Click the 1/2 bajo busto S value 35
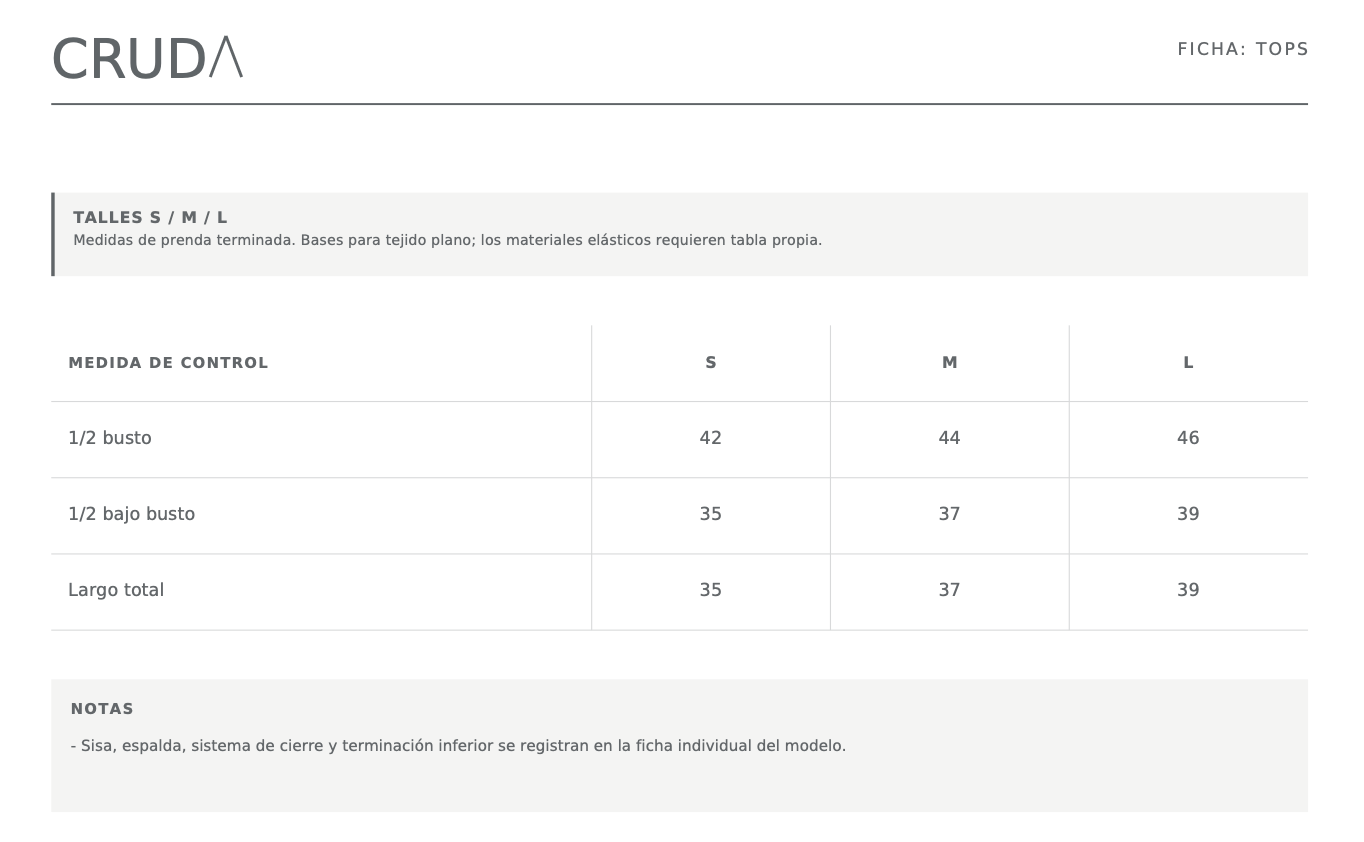 point(711,514)
